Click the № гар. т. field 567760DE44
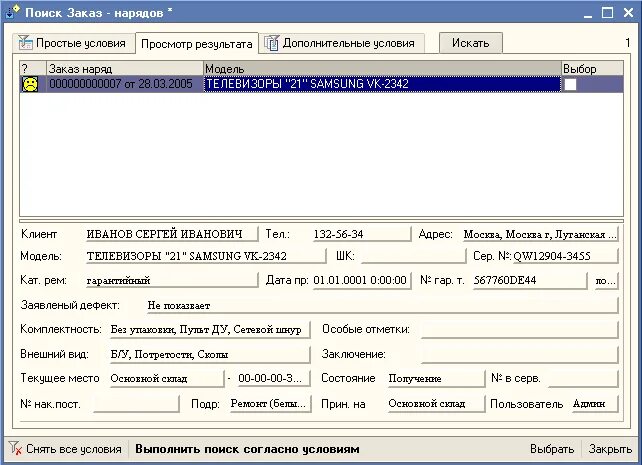Image resolution: width=642 pixels, height=465 pixels. 529,280
